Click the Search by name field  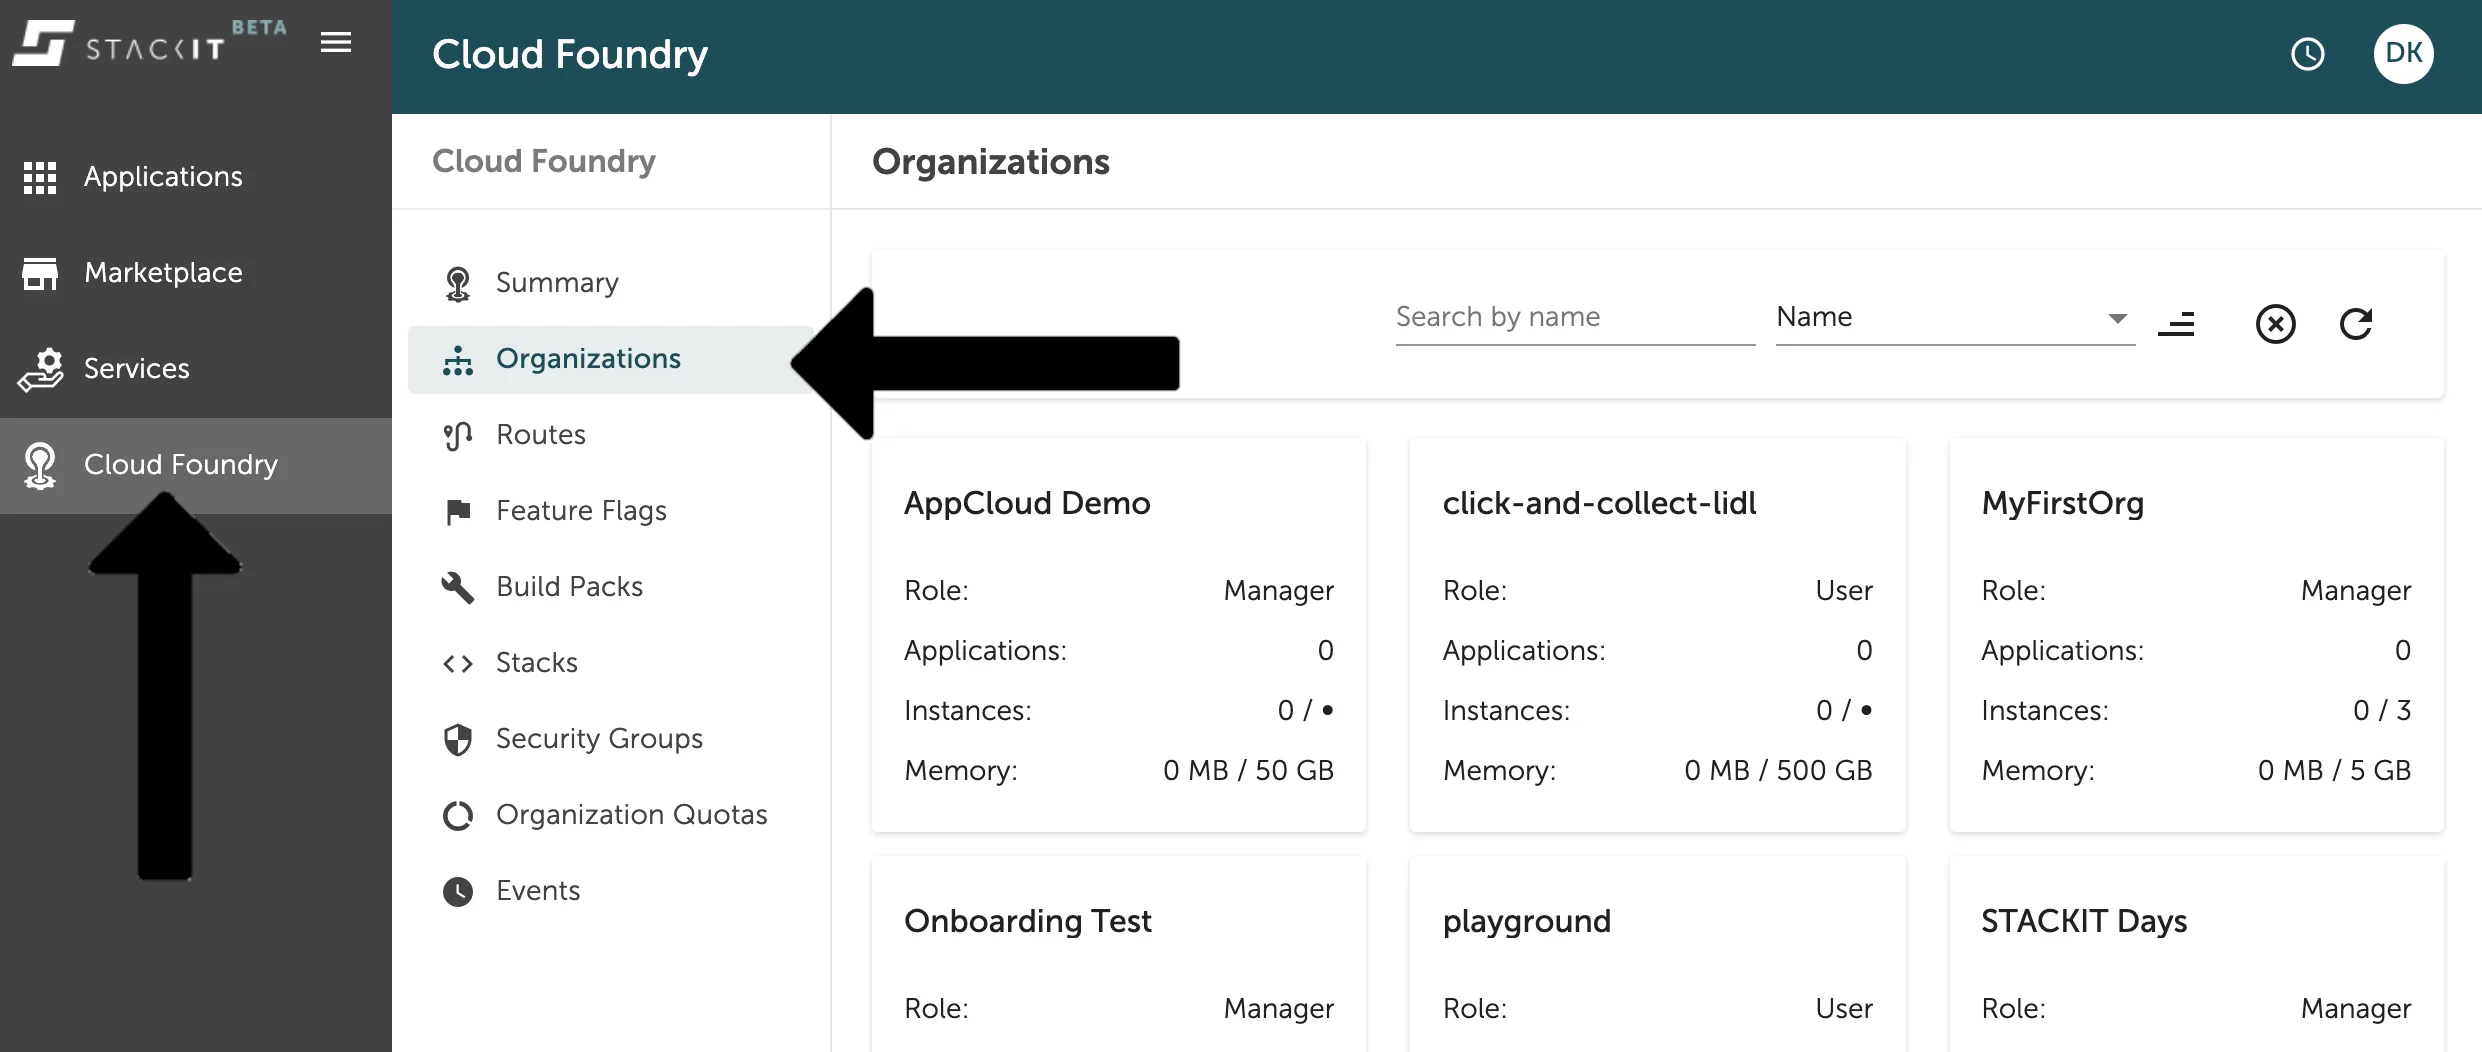tap(1575, 316)
